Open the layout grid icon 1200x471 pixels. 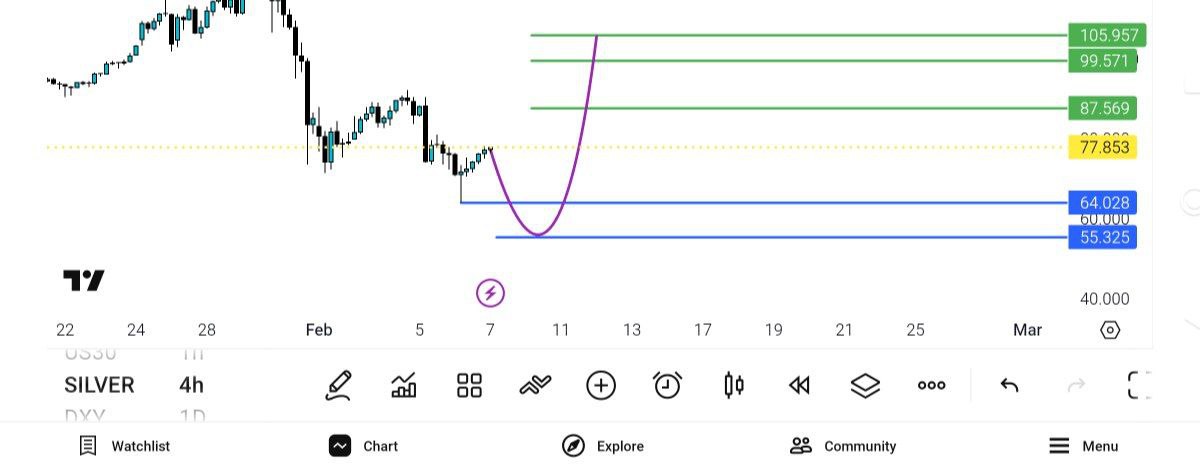click(470, 385)
